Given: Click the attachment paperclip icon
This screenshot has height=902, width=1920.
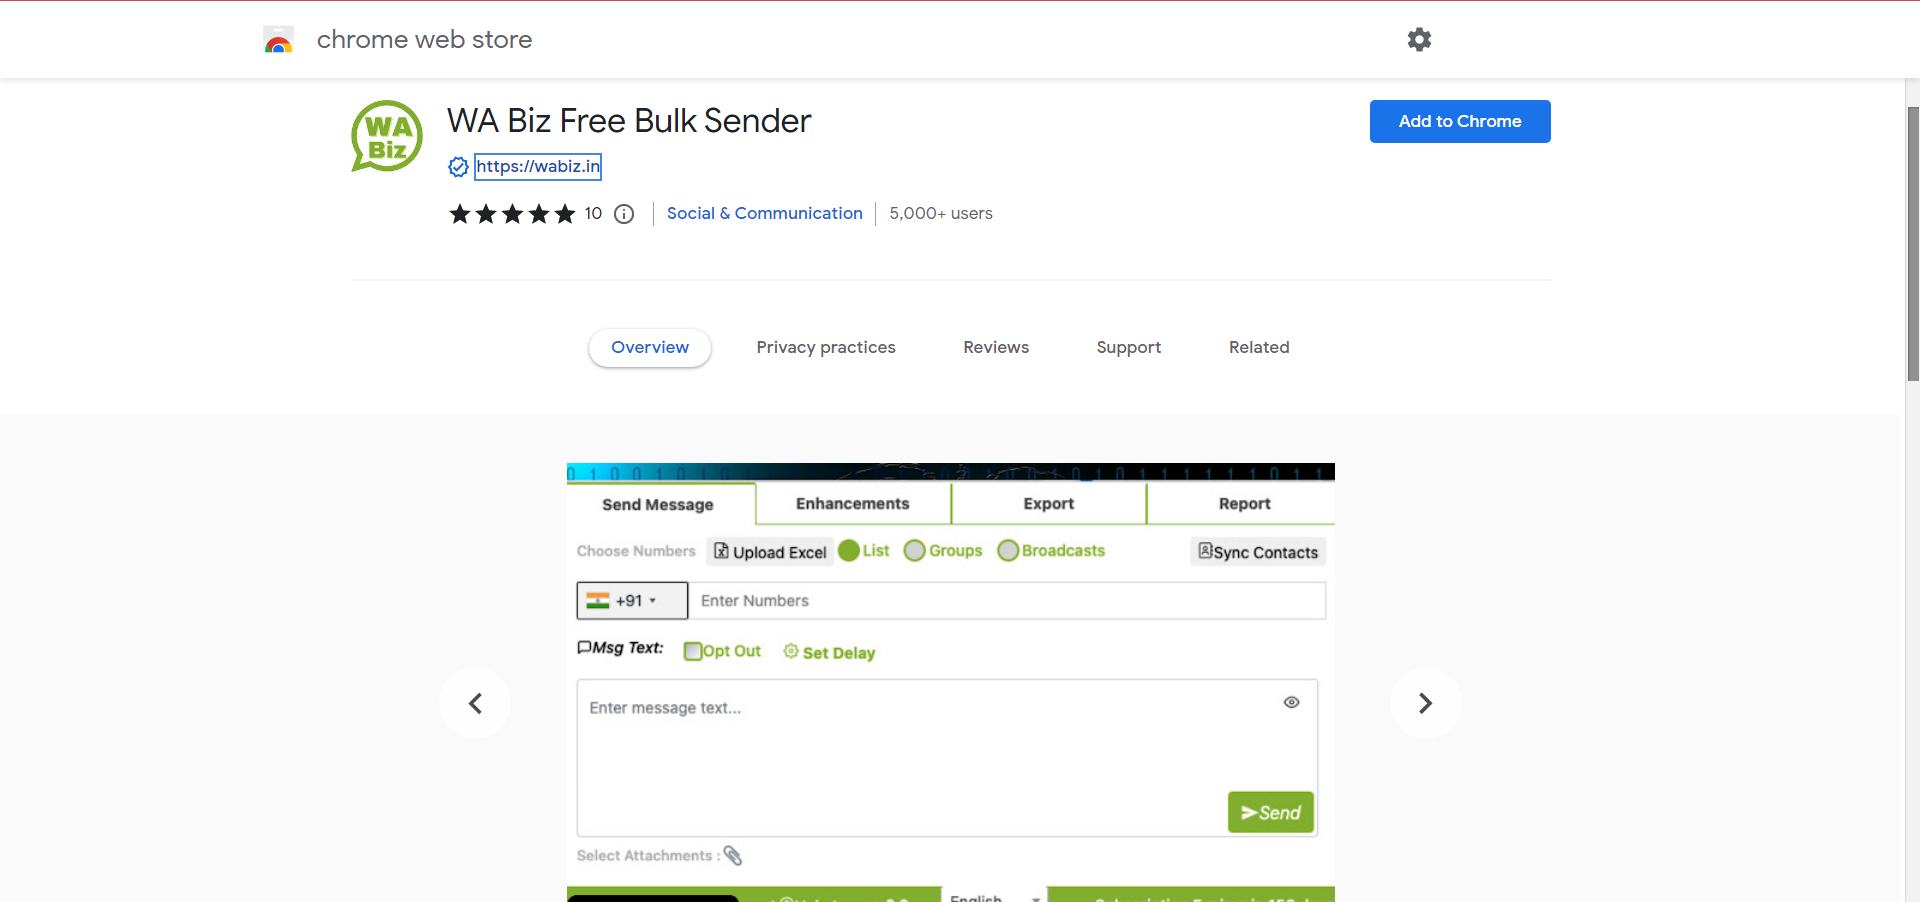Looking at the screenshot, I should (733, 855).
